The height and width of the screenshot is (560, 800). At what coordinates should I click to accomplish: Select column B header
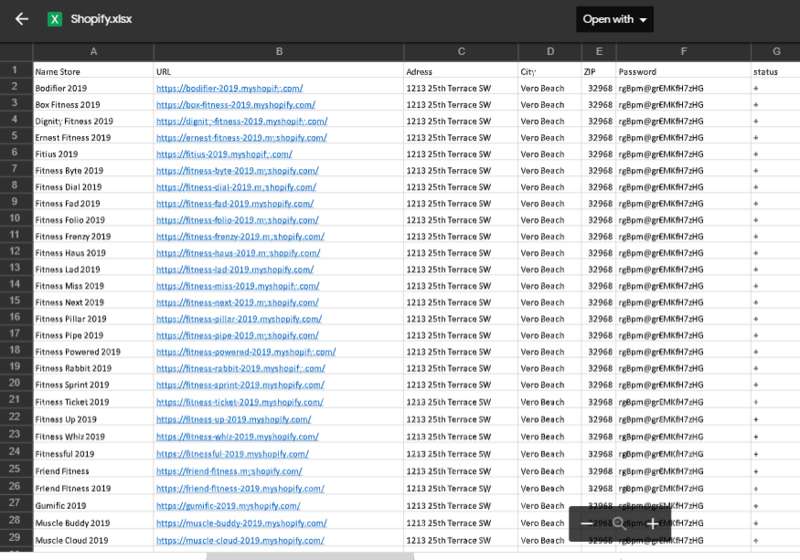tap(278, 51)
